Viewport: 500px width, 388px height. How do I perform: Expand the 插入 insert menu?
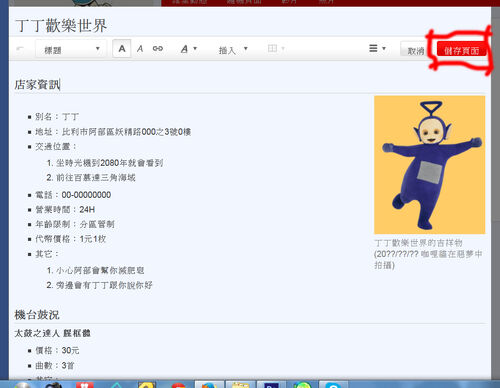pos(233,50)
